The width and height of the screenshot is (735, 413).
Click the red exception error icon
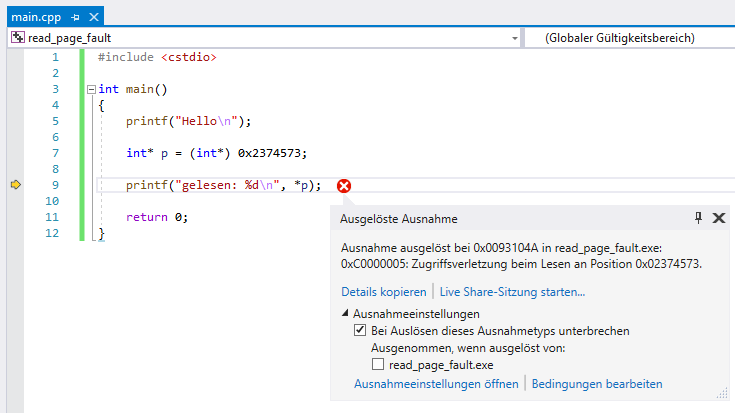pyautogui.click(x=344, y=185)
